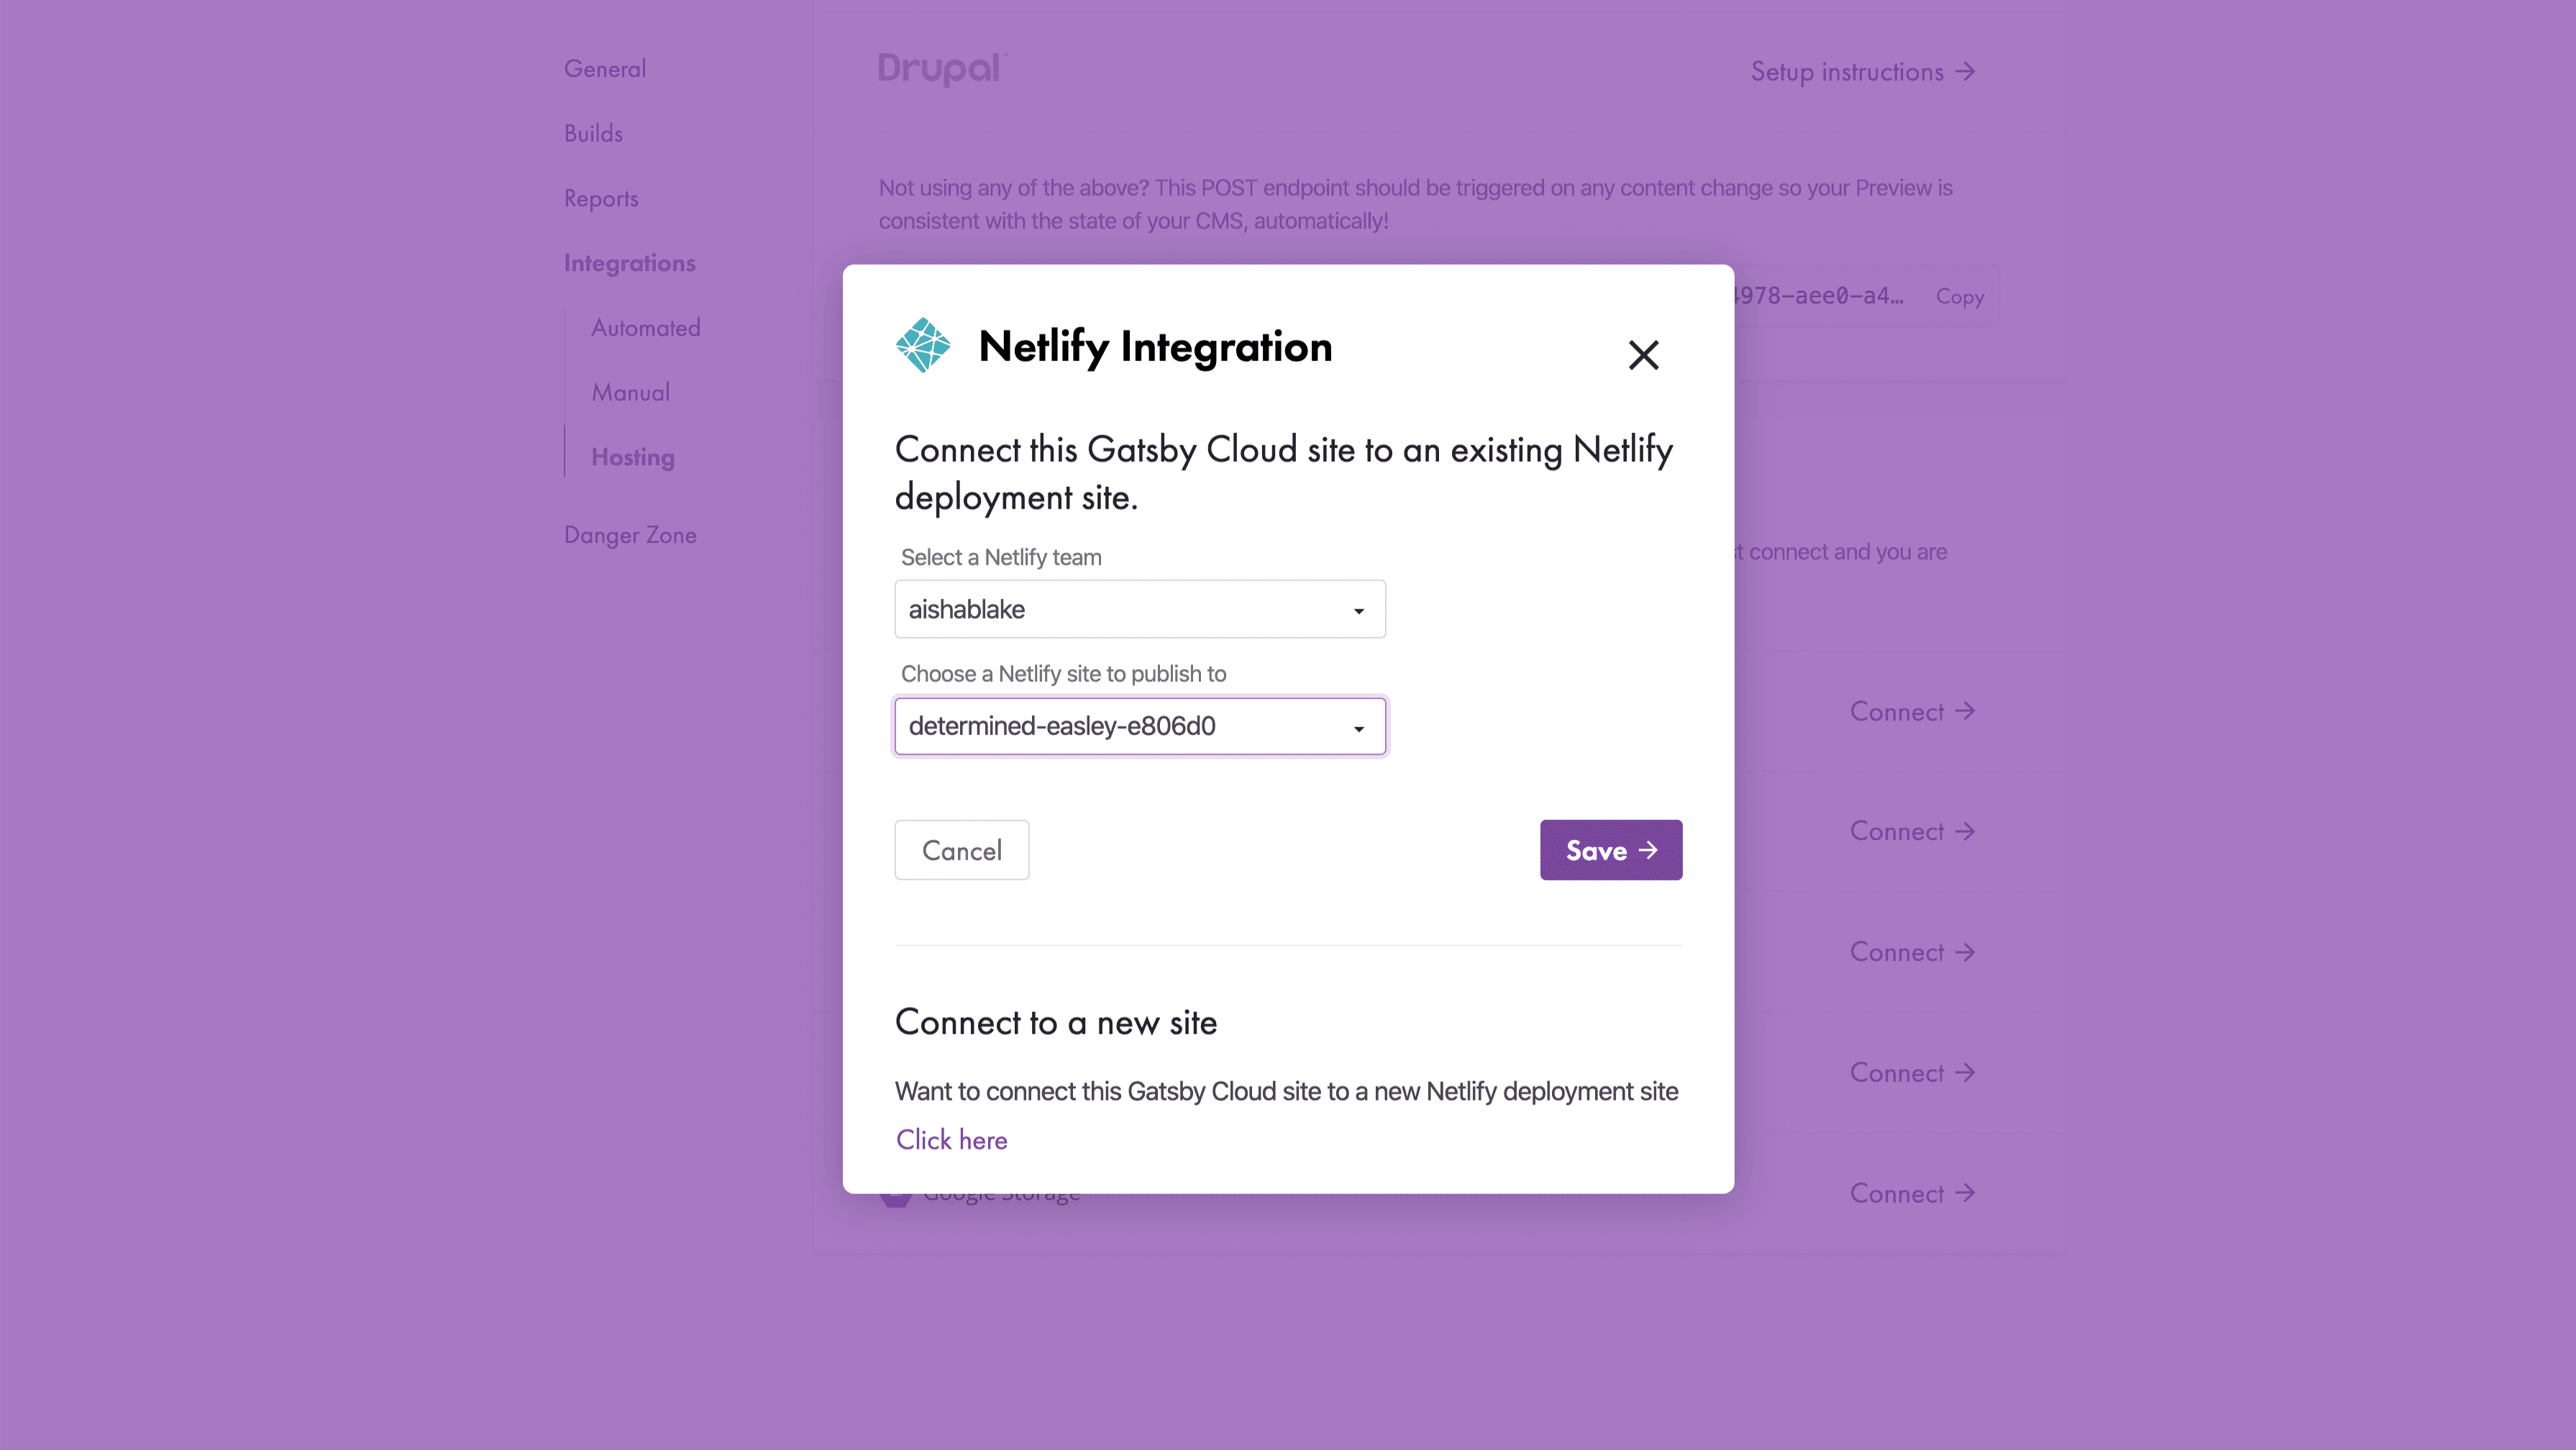Click the Save button arrow icon
Image resolution: width=2576 pixels, height=1450 pixels.
click(x=1648, y=850)
